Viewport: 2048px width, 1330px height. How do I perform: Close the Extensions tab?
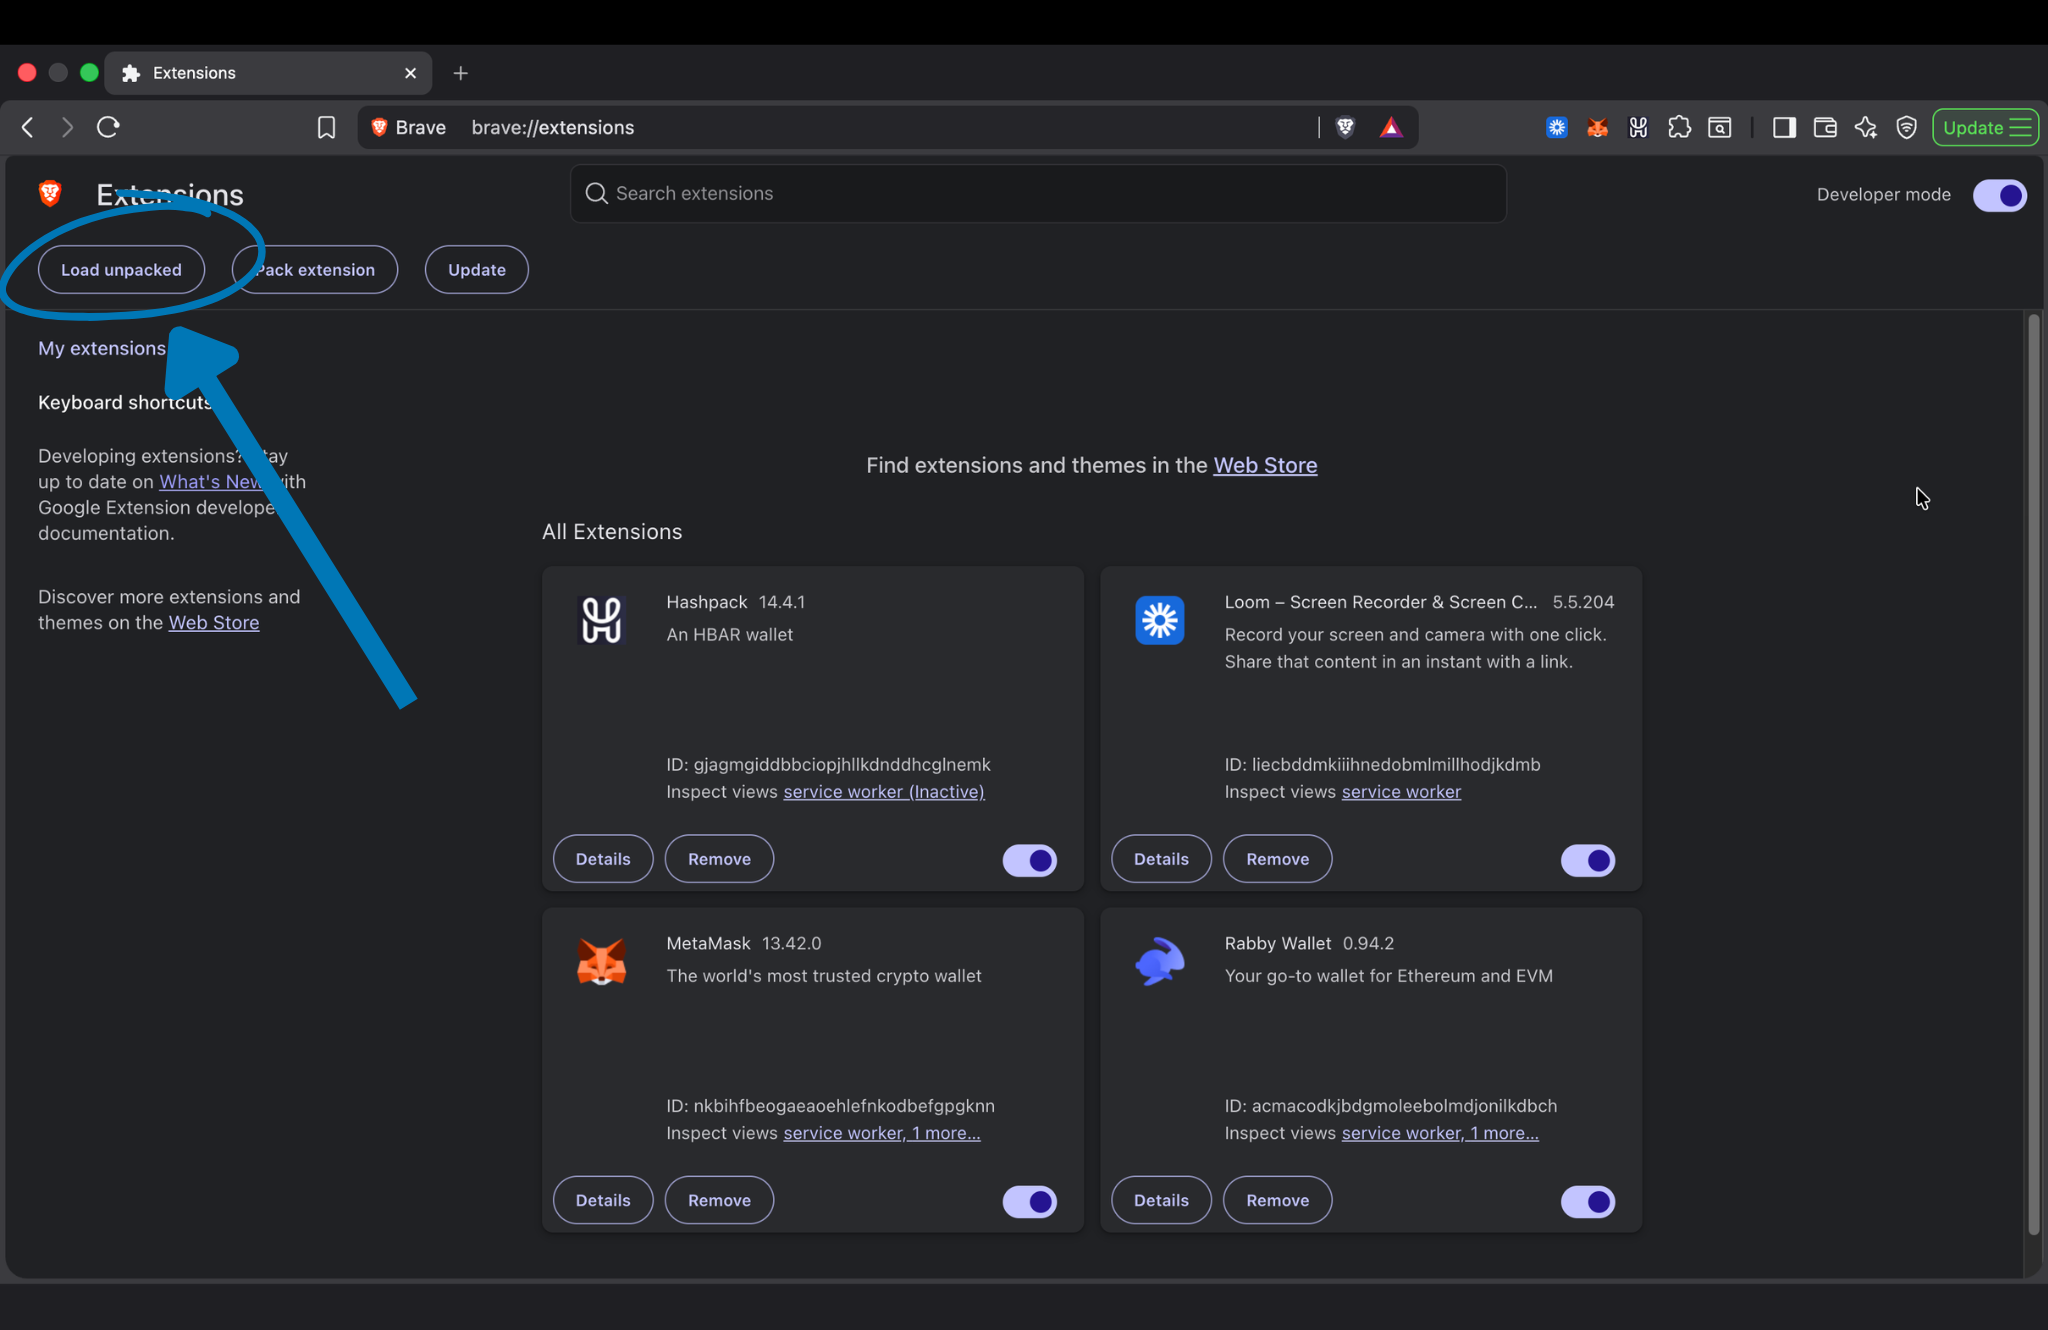coord(410,73)
